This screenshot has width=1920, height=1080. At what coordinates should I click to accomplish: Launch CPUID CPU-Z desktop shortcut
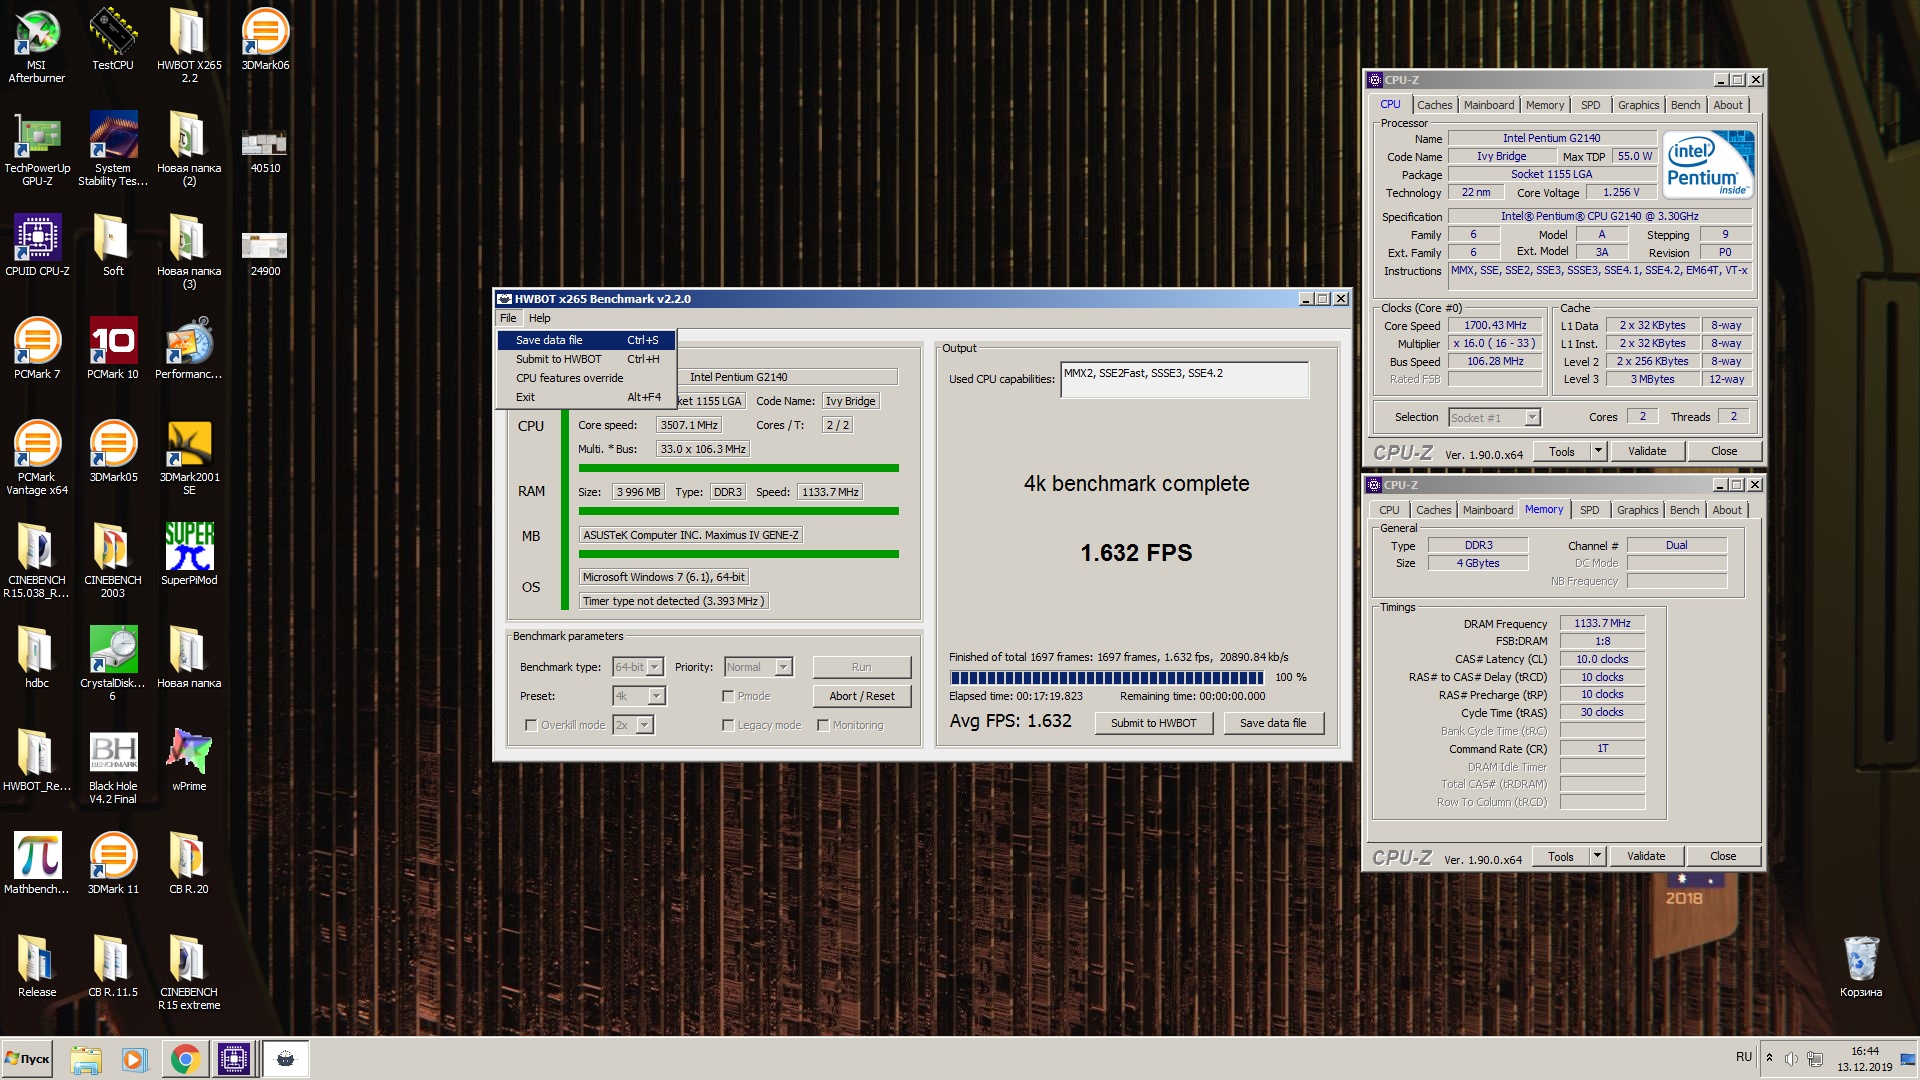(x=37, y=245)
